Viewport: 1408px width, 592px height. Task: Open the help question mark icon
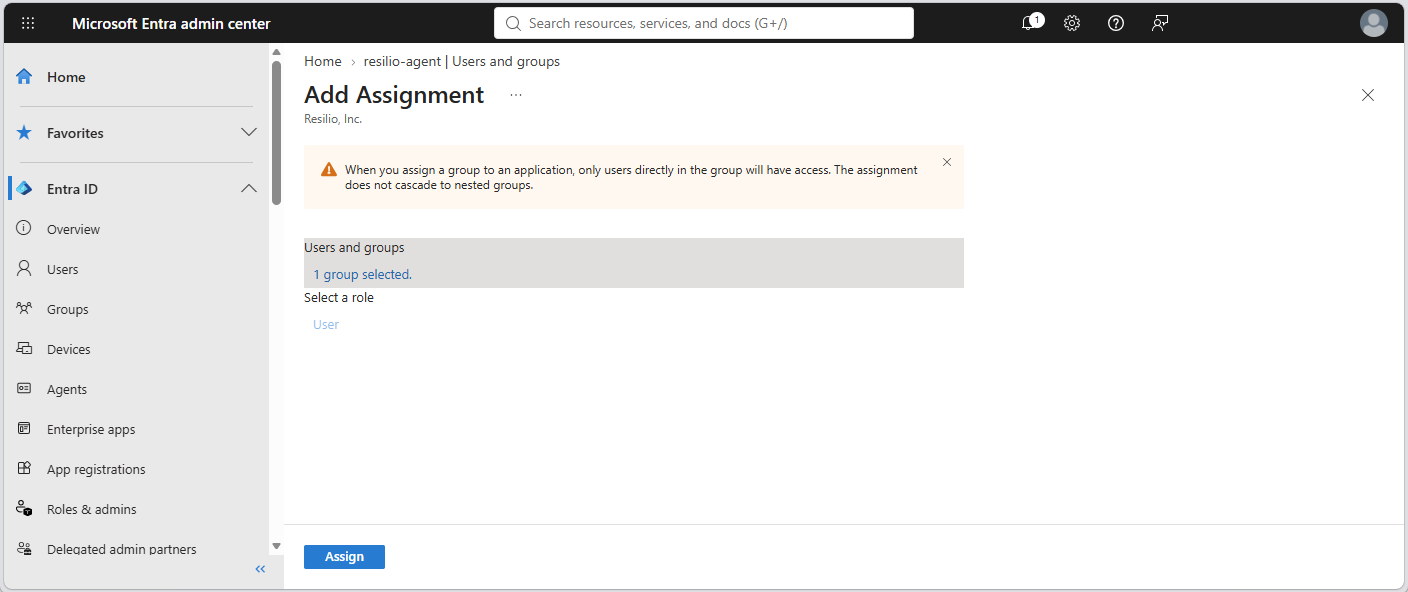click(1116, 23)
